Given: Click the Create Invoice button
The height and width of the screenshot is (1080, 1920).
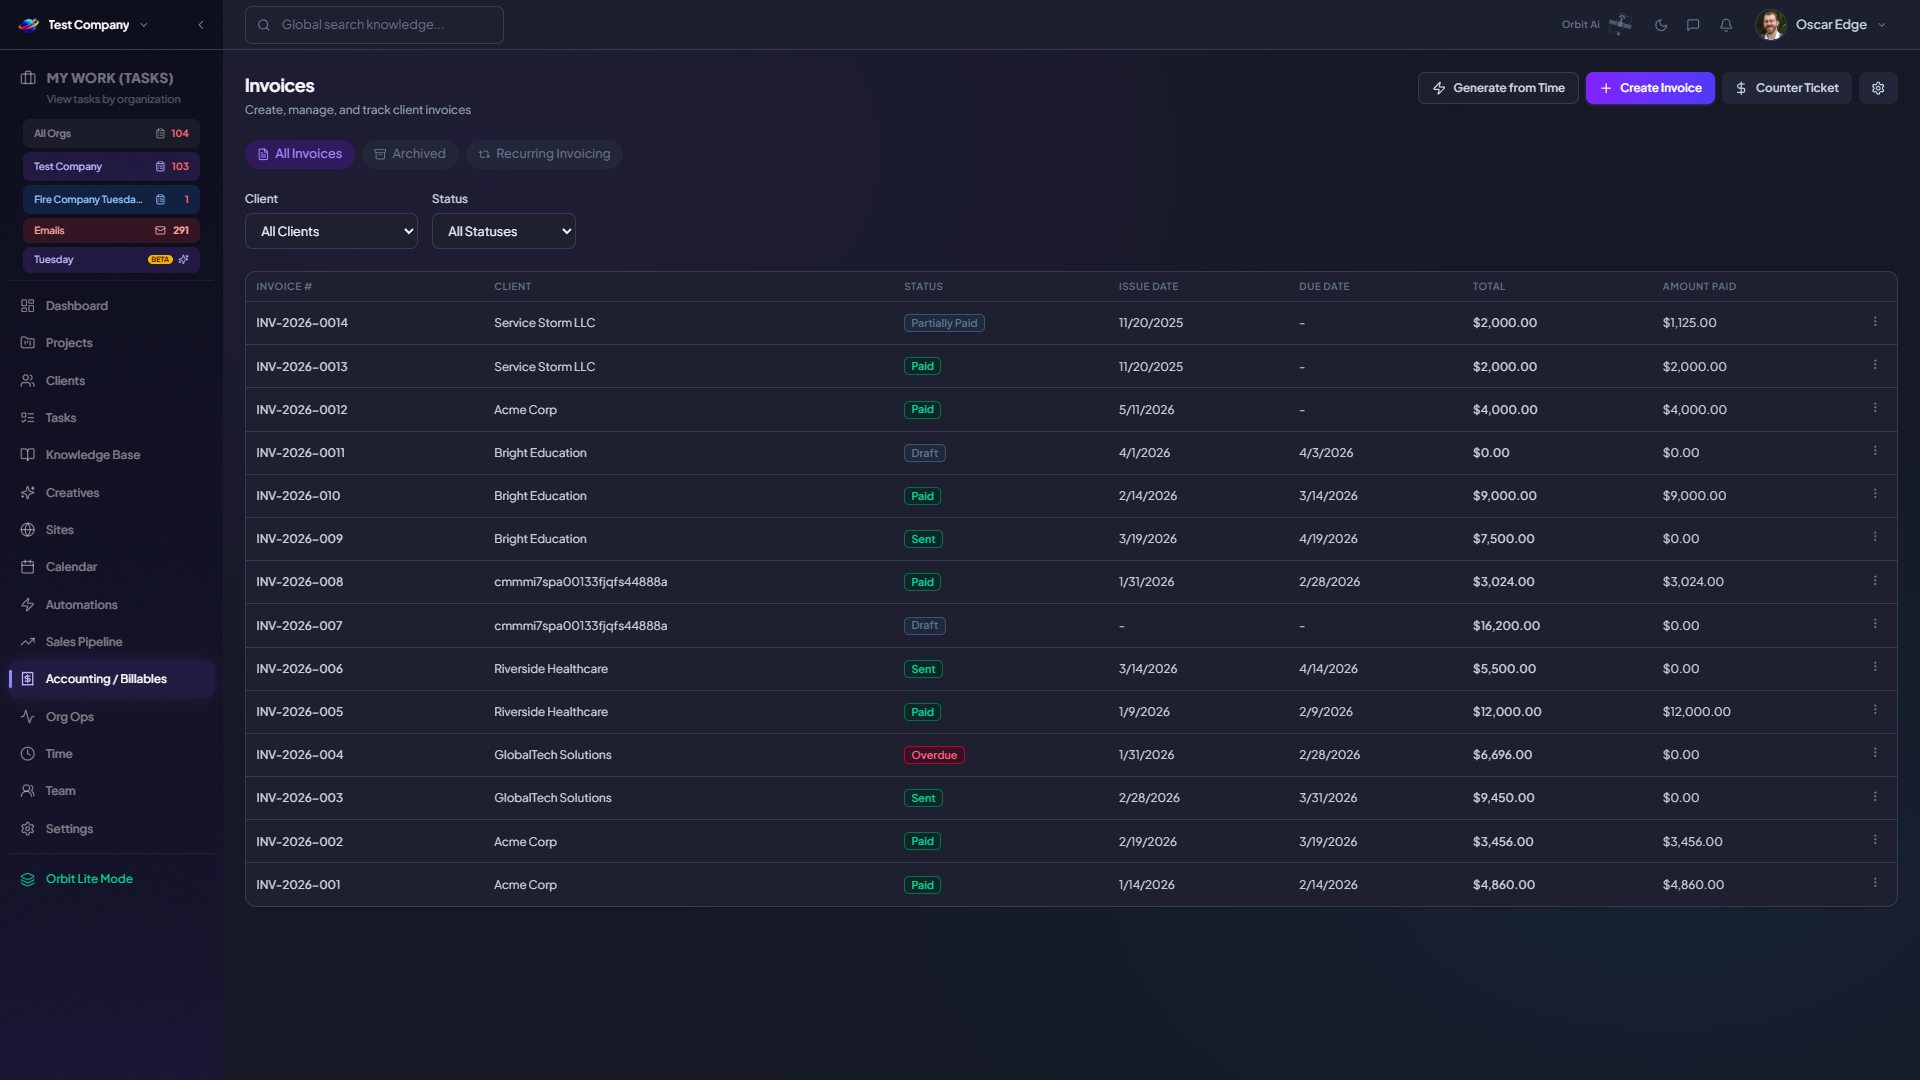Looking at the screenshot, I should tap(1650, 88).
